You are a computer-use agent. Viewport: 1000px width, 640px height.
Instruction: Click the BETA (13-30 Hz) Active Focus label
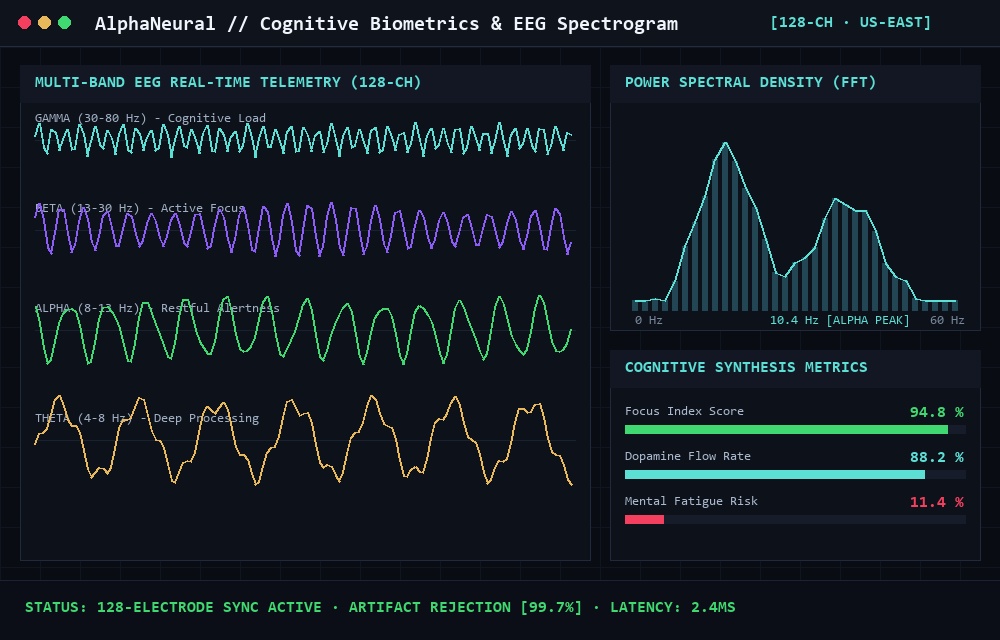click(x=140, y=208)
